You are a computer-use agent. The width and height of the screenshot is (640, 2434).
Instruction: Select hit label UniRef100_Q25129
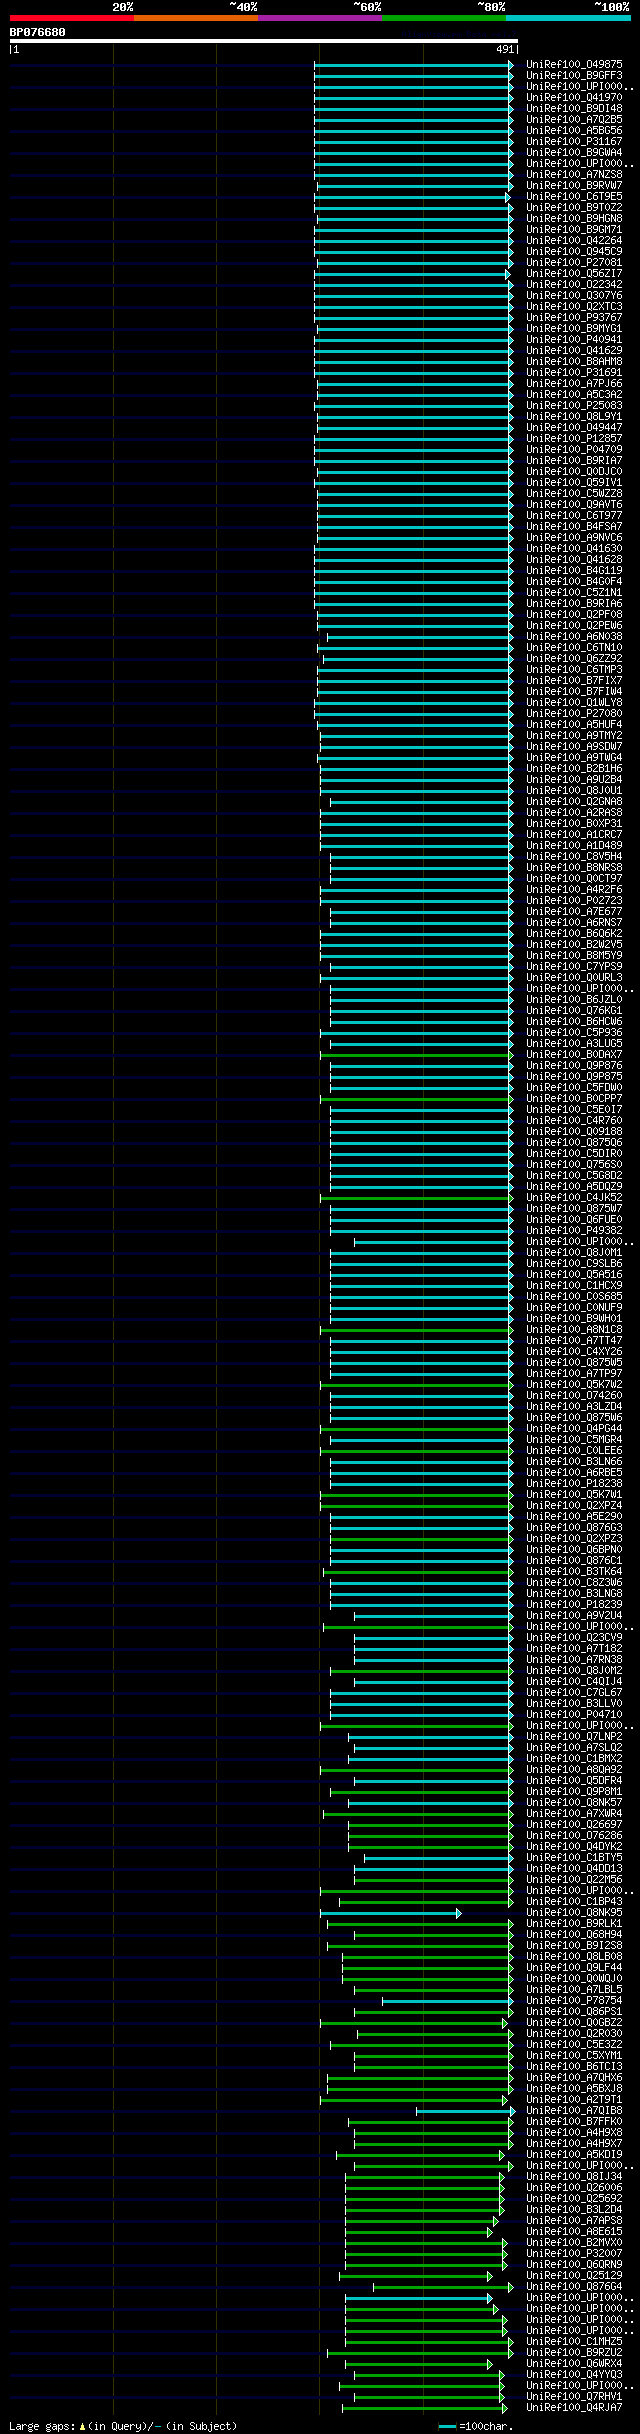click(x=574, y=2275)
